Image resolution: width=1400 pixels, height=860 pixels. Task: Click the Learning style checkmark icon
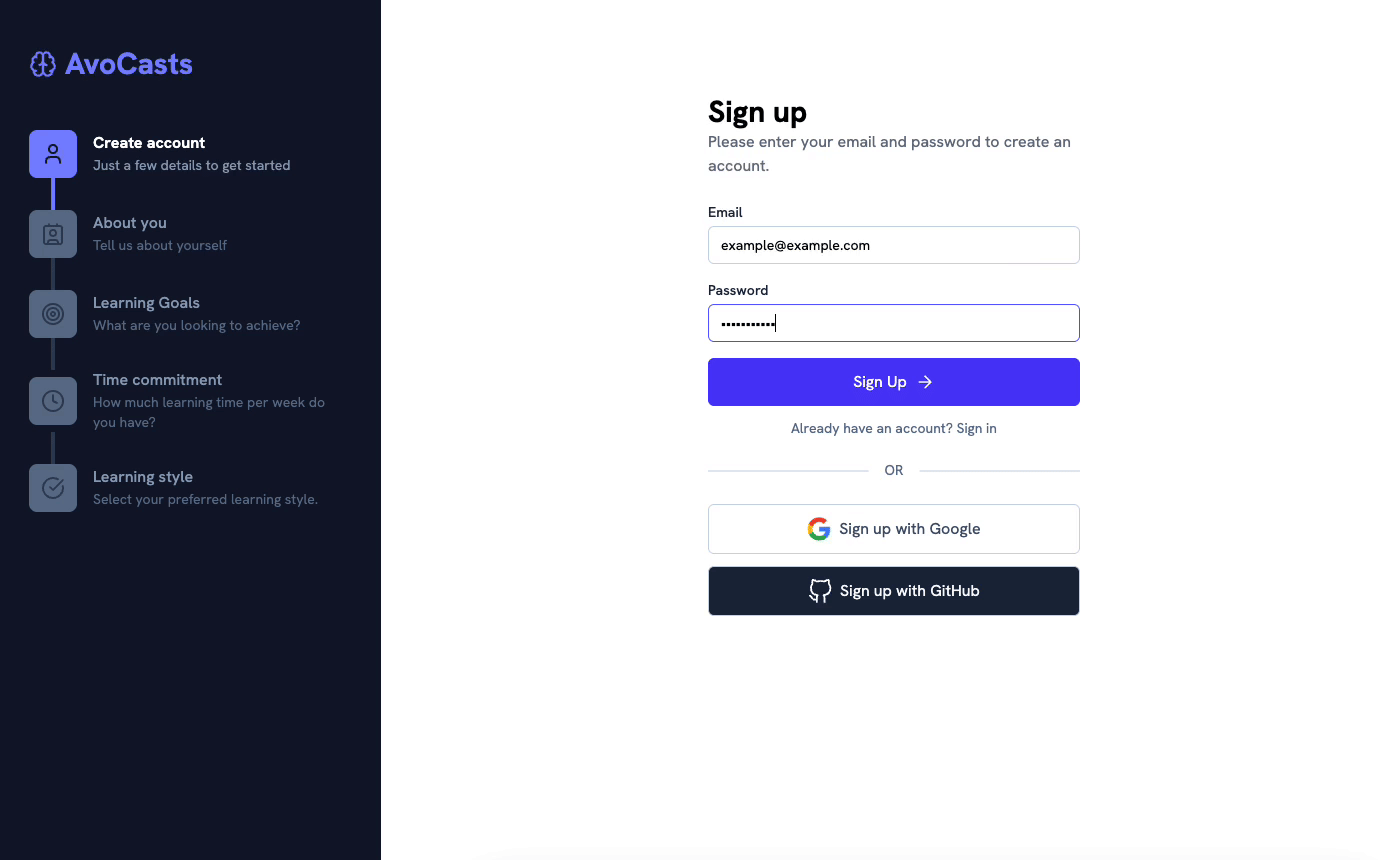[x=53, y=488]
